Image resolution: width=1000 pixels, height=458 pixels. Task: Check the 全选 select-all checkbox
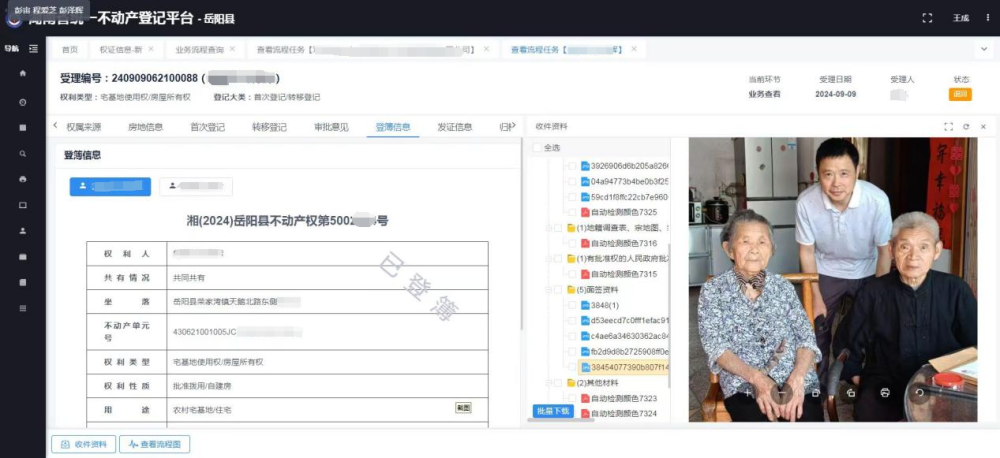(537, 148)
